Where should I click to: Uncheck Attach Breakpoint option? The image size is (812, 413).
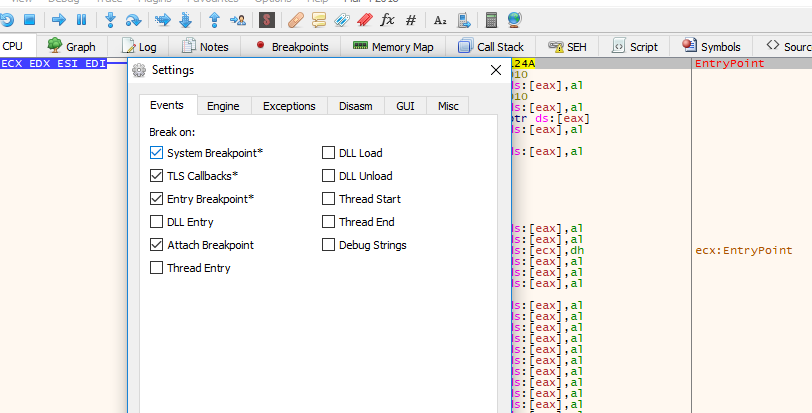pos(156,244)
